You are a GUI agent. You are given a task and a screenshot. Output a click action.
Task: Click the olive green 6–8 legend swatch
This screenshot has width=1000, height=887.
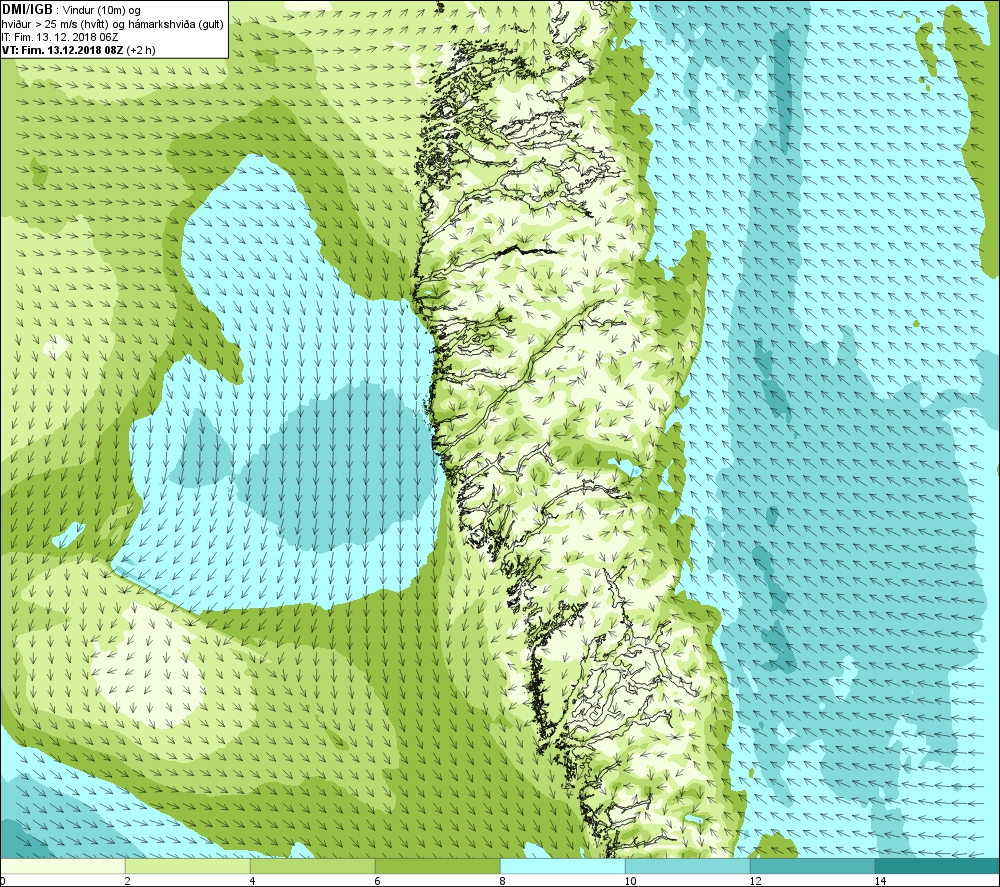[x=438, y=866]
